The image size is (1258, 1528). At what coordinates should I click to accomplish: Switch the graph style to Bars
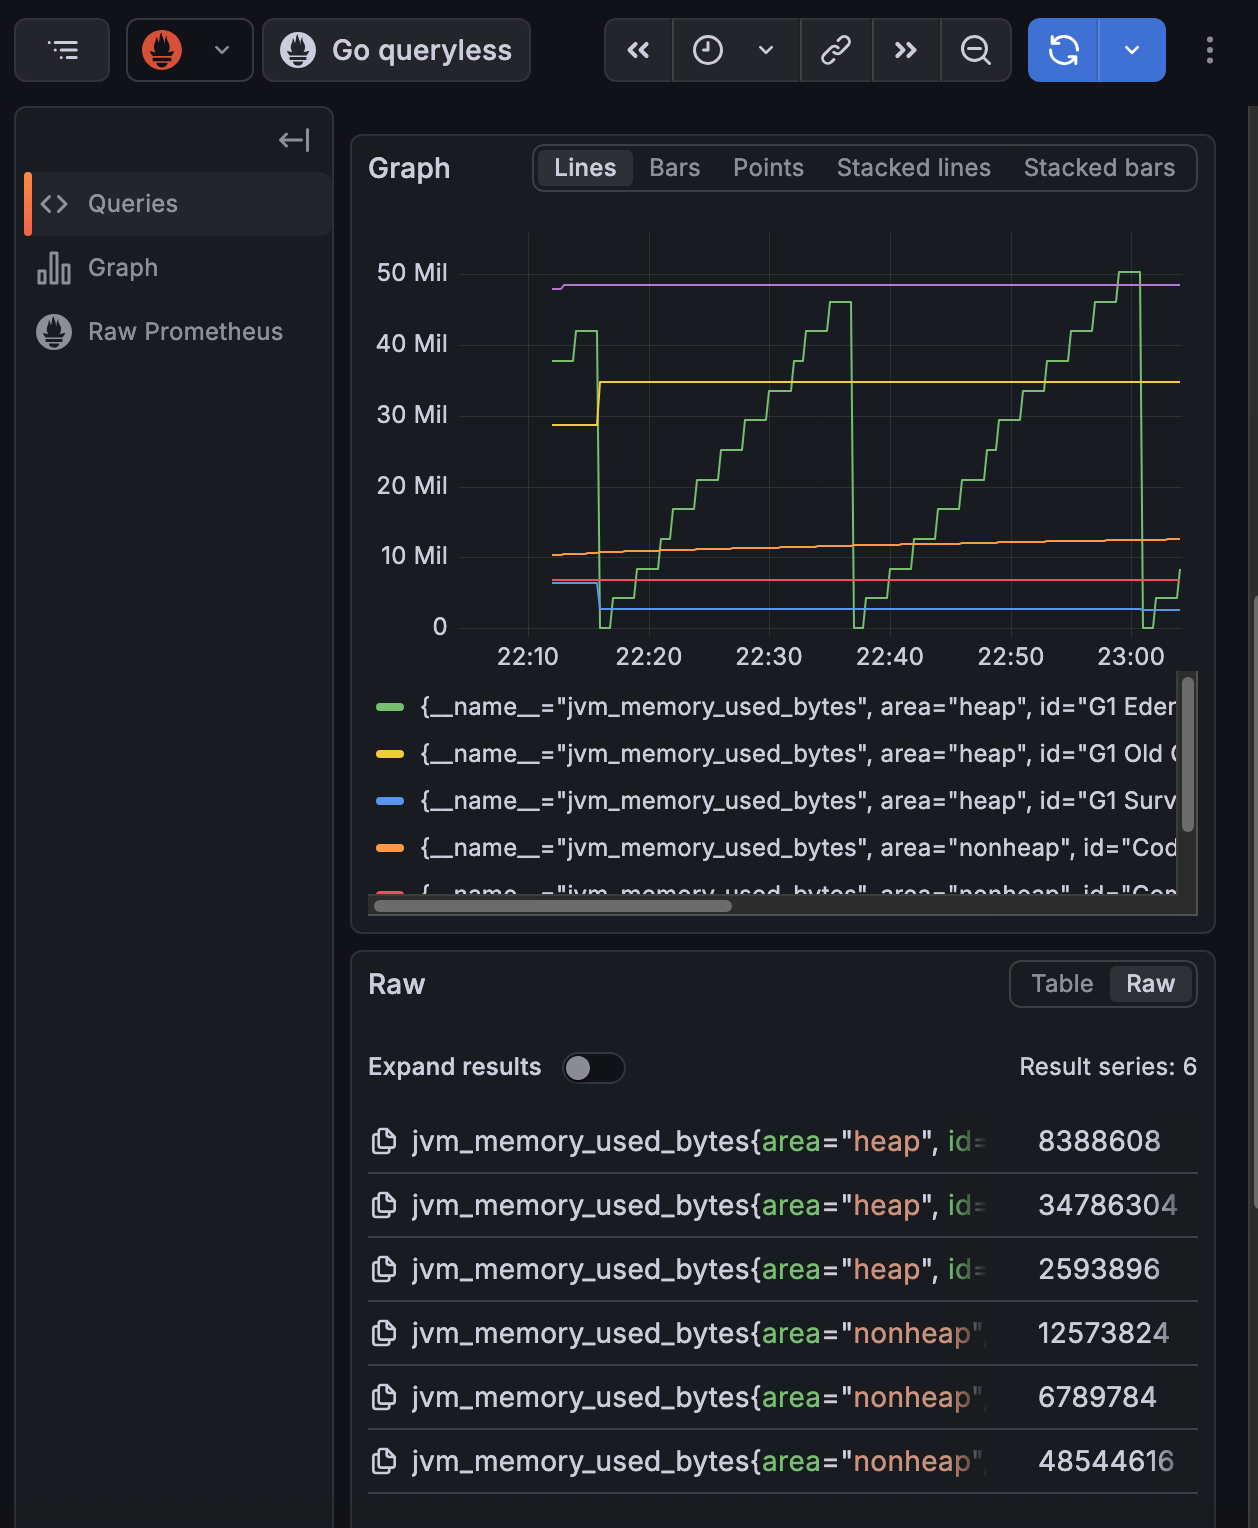[674, 167]
